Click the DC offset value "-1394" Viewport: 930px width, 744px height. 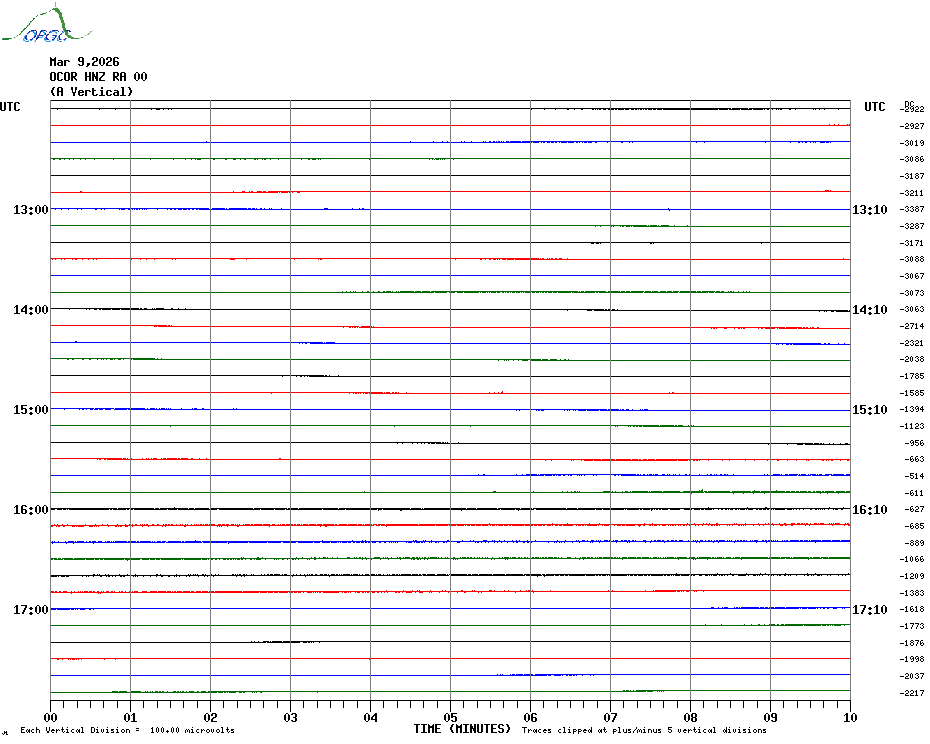click(x=912, y=409)
